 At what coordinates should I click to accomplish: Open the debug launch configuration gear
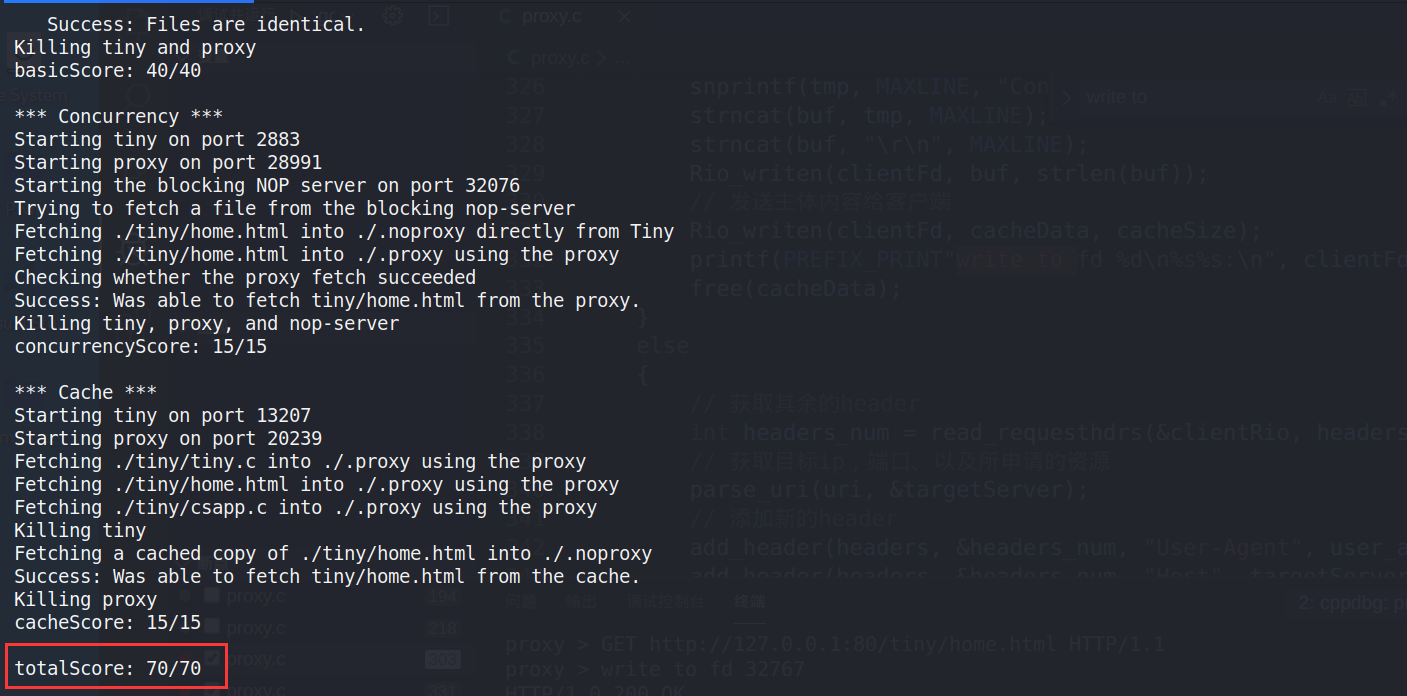pos(393,15)
